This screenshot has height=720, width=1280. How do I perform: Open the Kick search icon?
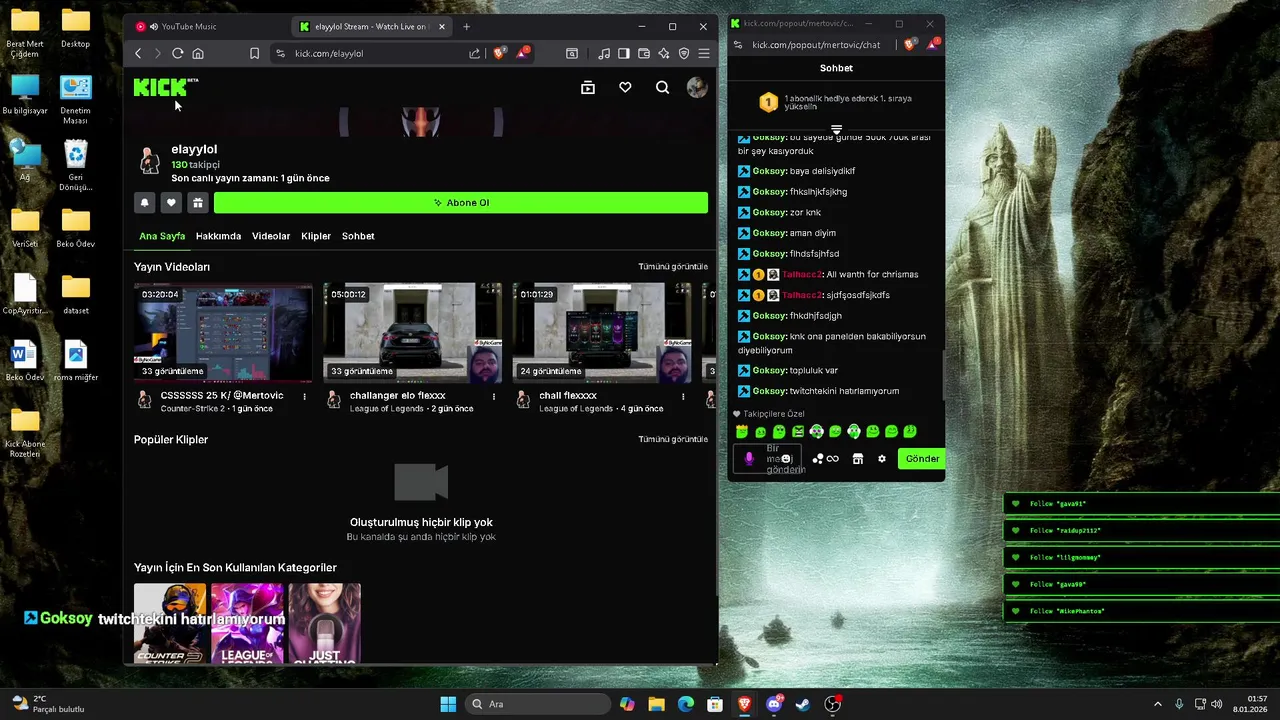coord(662,88)
